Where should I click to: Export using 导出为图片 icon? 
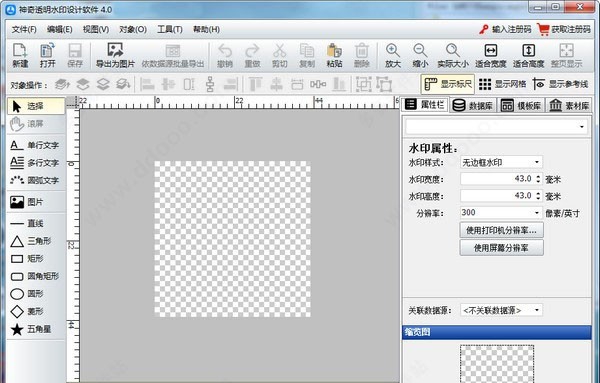115,56
